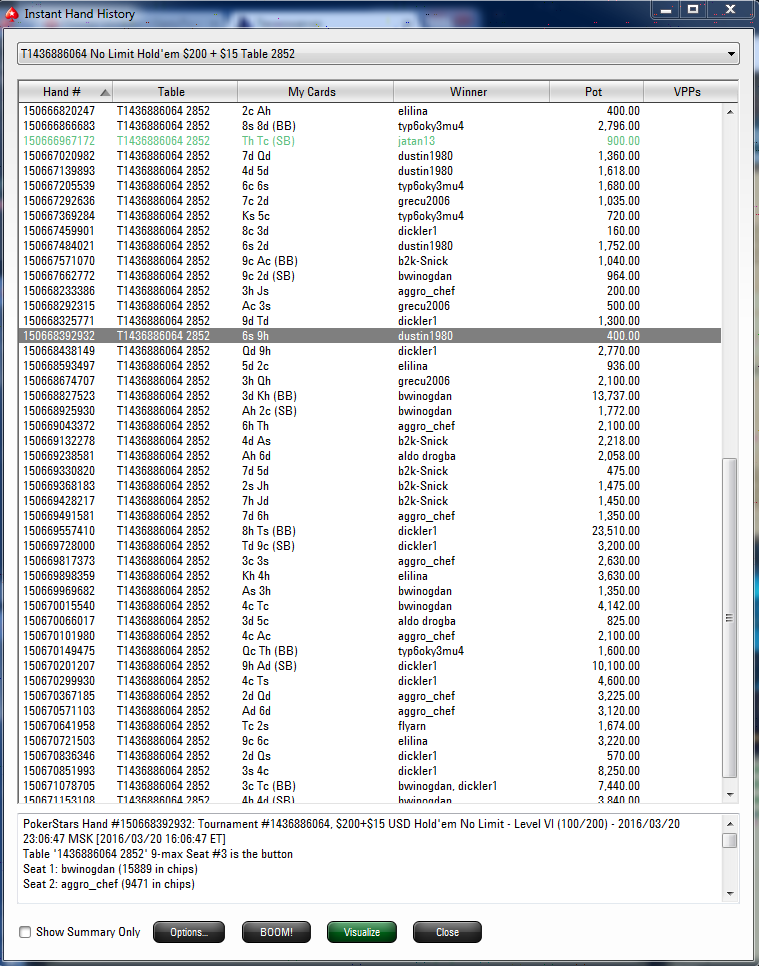This screenshot has height=966, width=759.
Task: Select hand 150667205539 with 6c 6s
Action: (370, 186)
